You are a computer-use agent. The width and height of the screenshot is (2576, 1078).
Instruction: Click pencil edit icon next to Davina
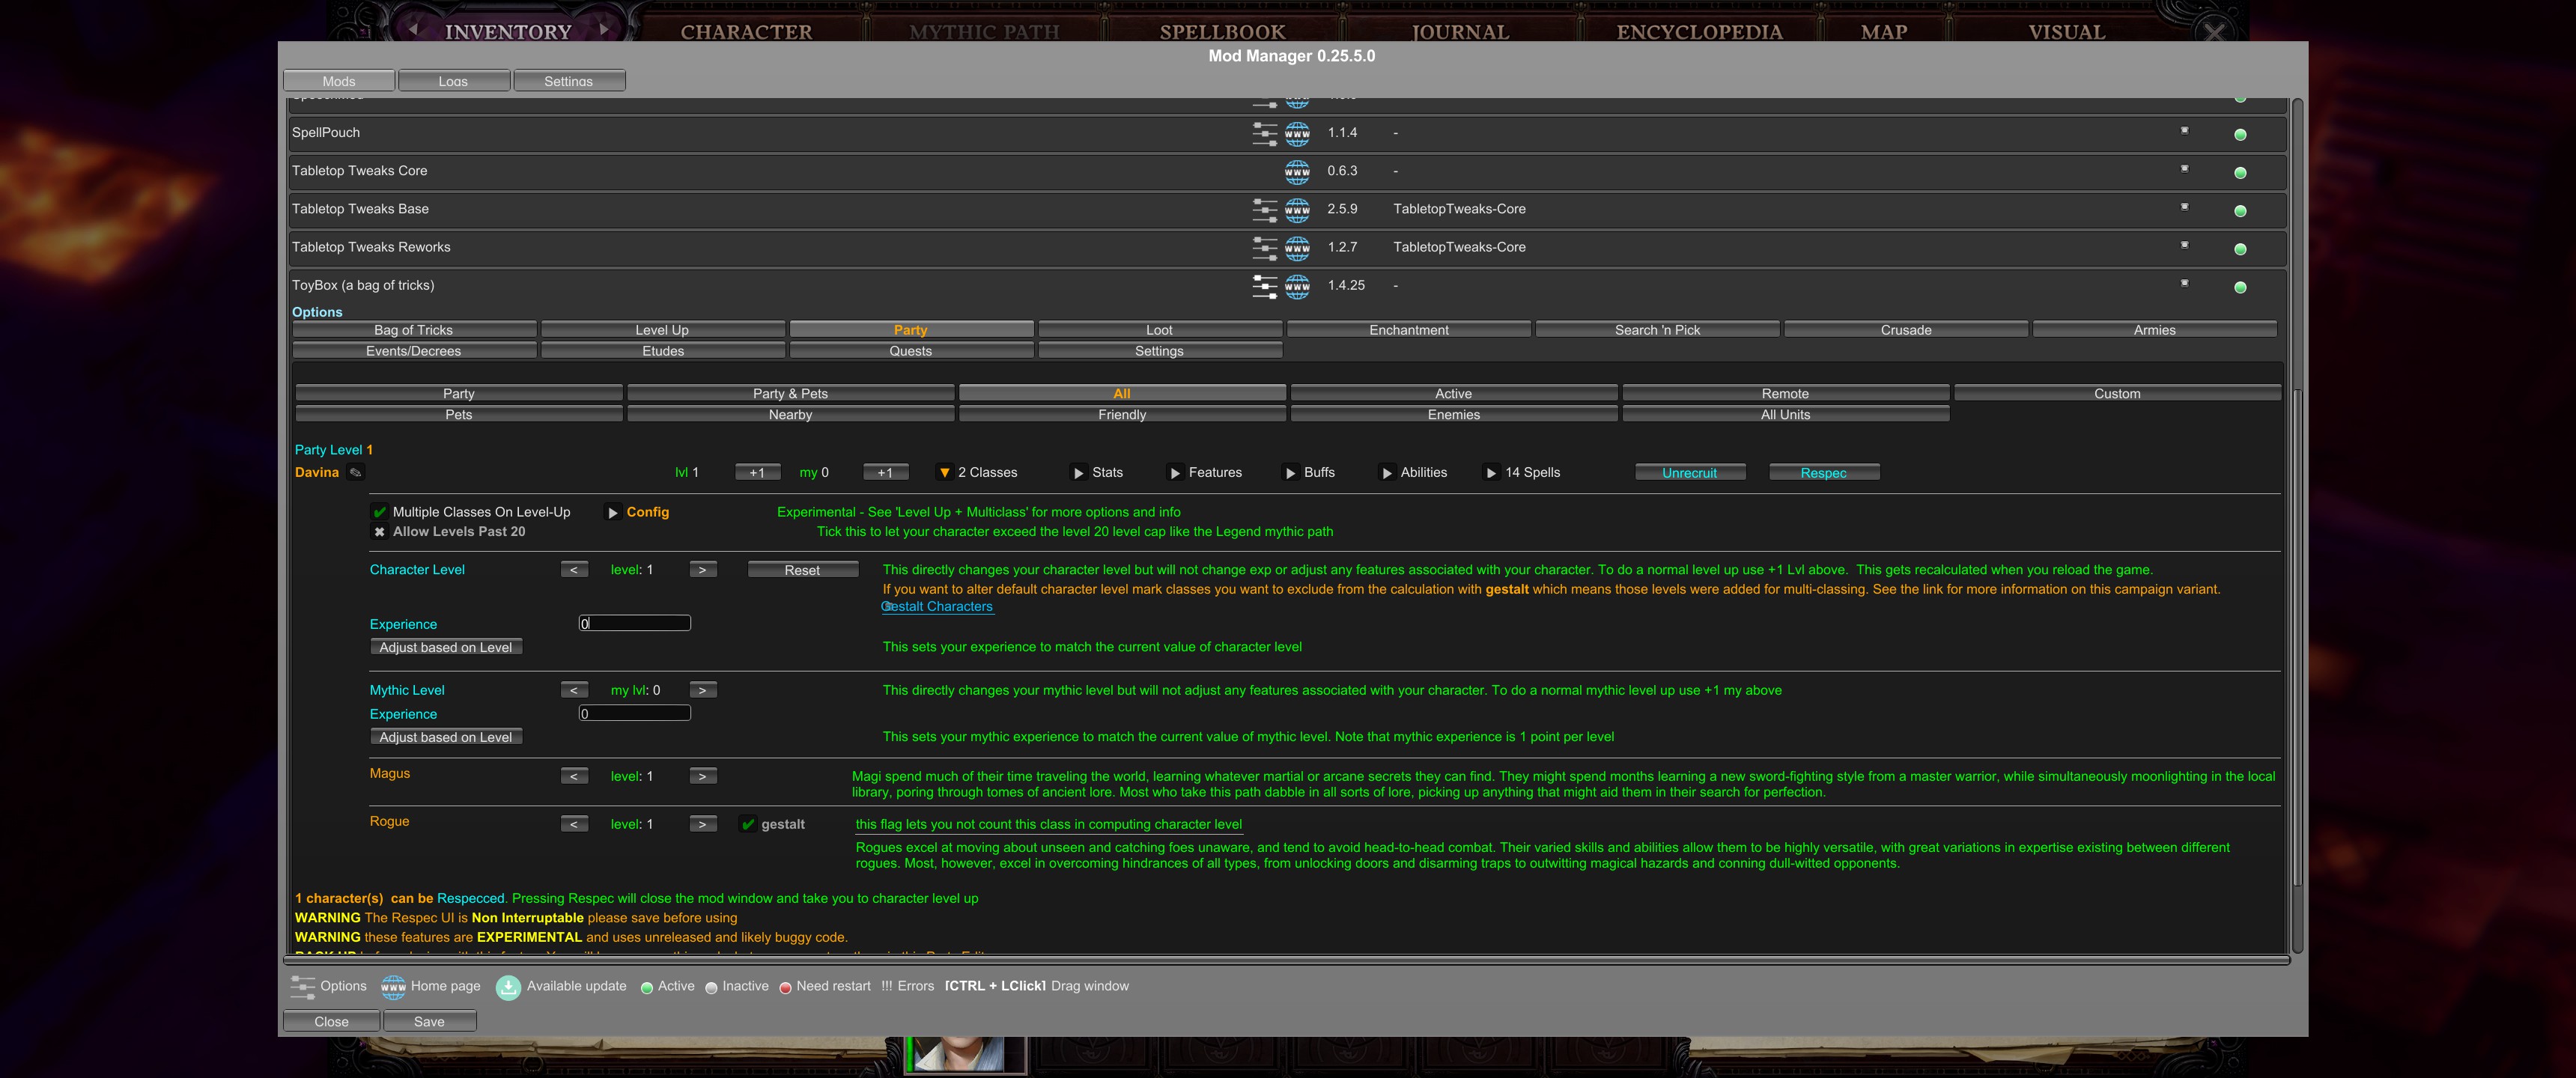[x=355, y=473]
